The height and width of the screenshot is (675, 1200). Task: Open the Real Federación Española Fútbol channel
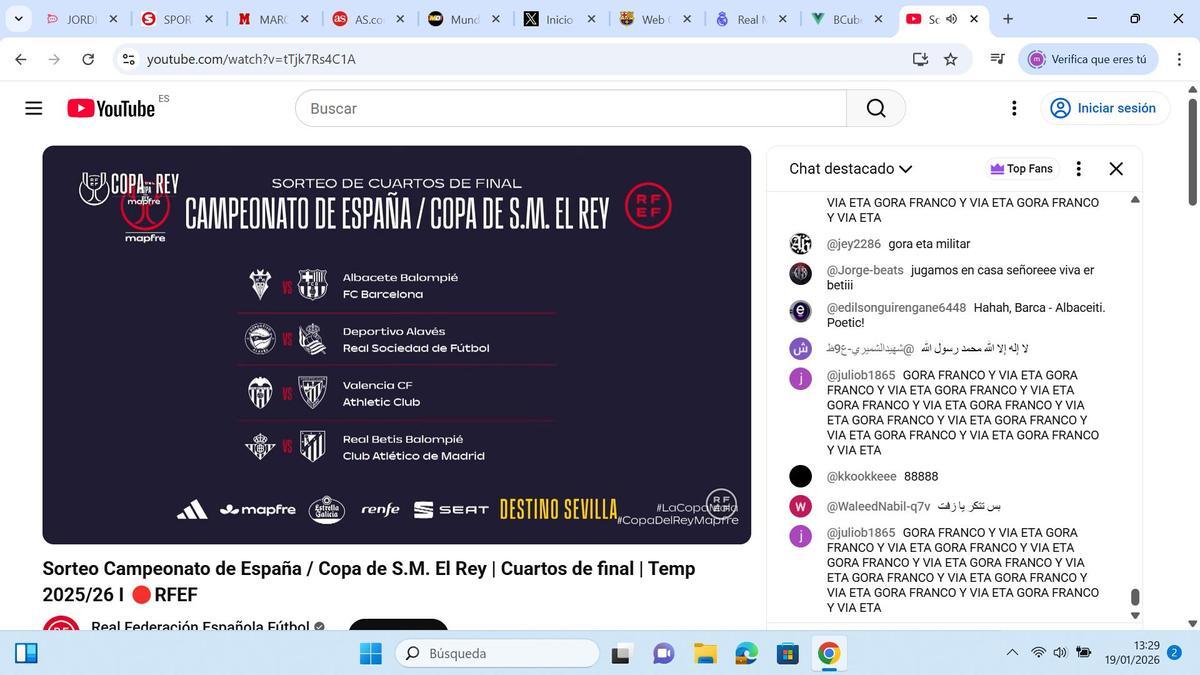(200, 627)
